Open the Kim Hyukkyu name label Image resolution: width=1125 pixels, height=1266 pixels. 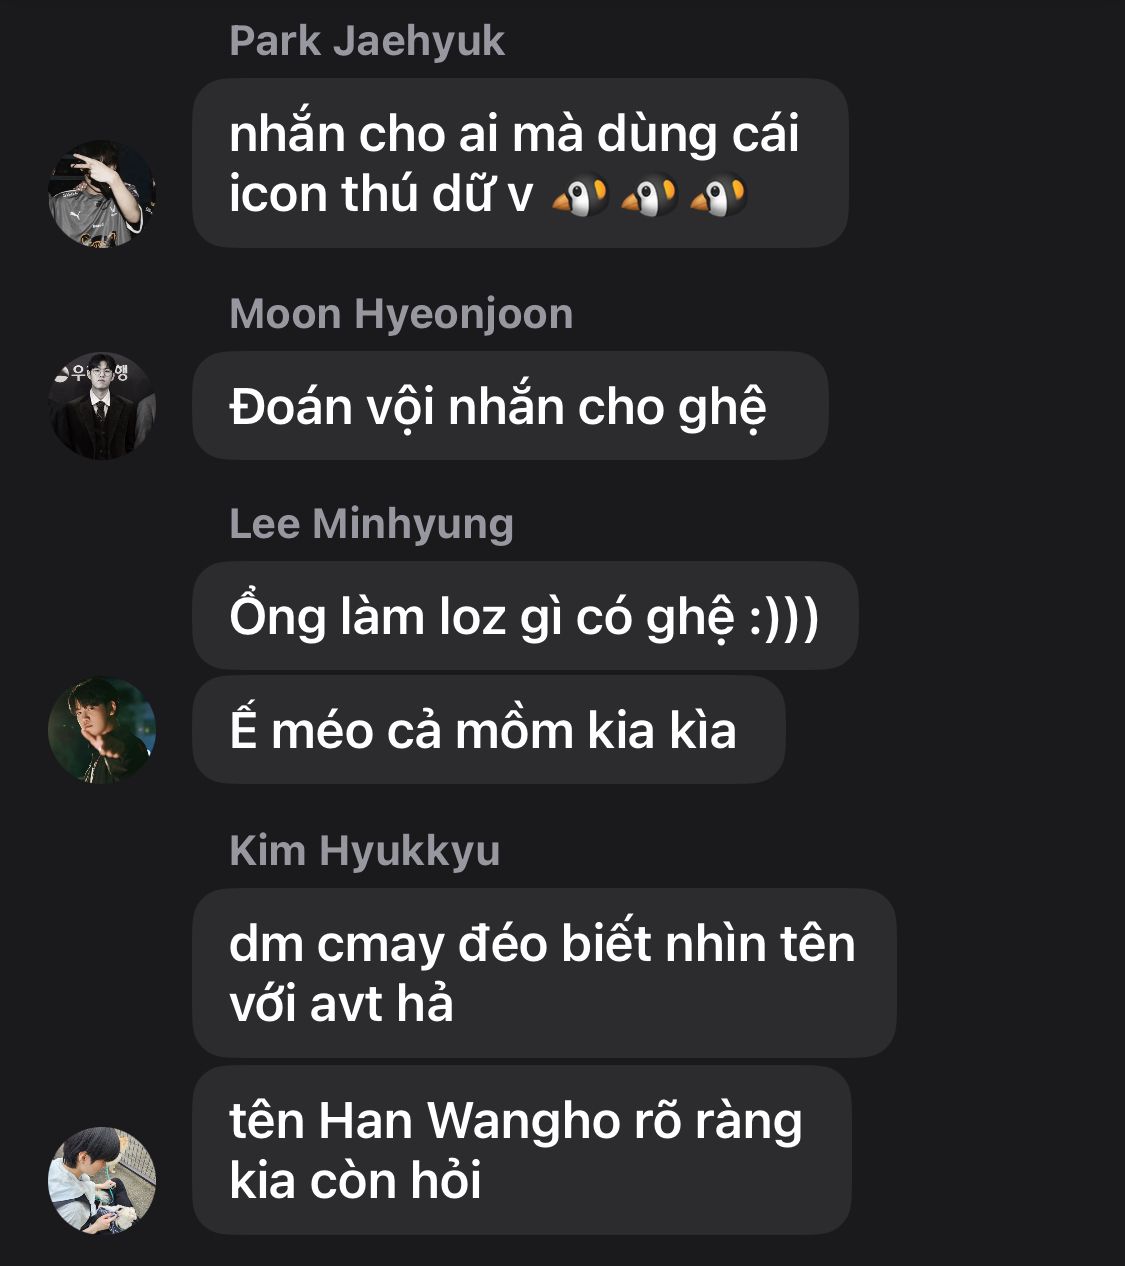pyautogui.click(x=364, y=851)
